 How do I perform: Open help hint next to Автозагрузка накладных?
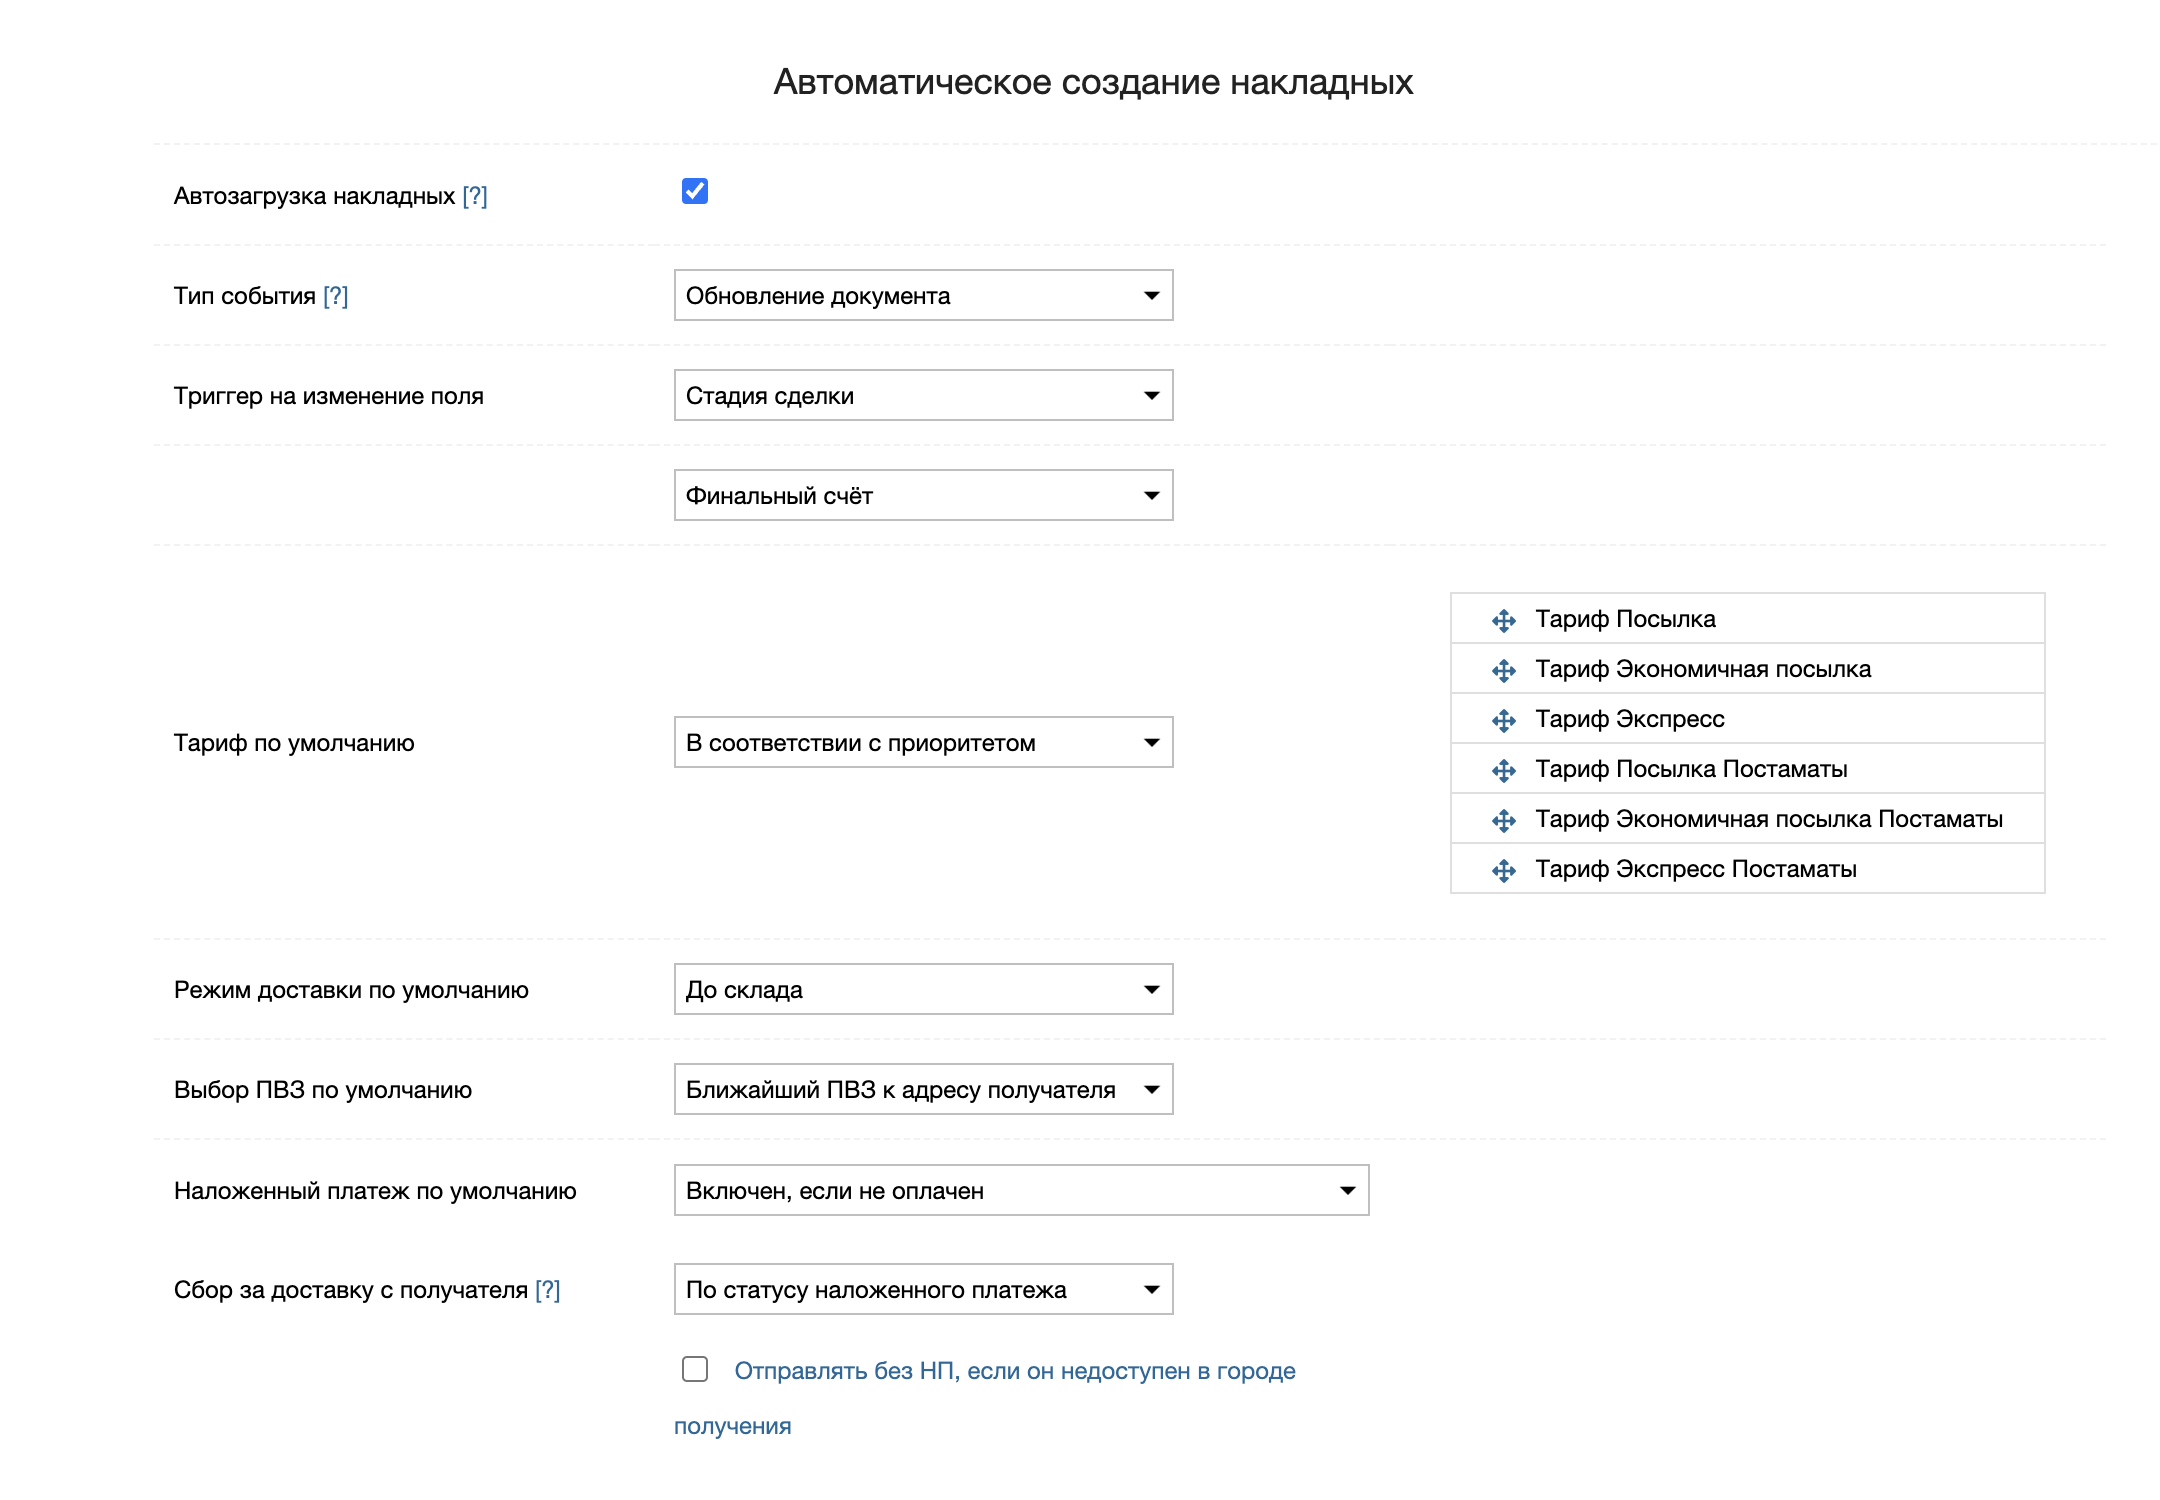(475, 196)
